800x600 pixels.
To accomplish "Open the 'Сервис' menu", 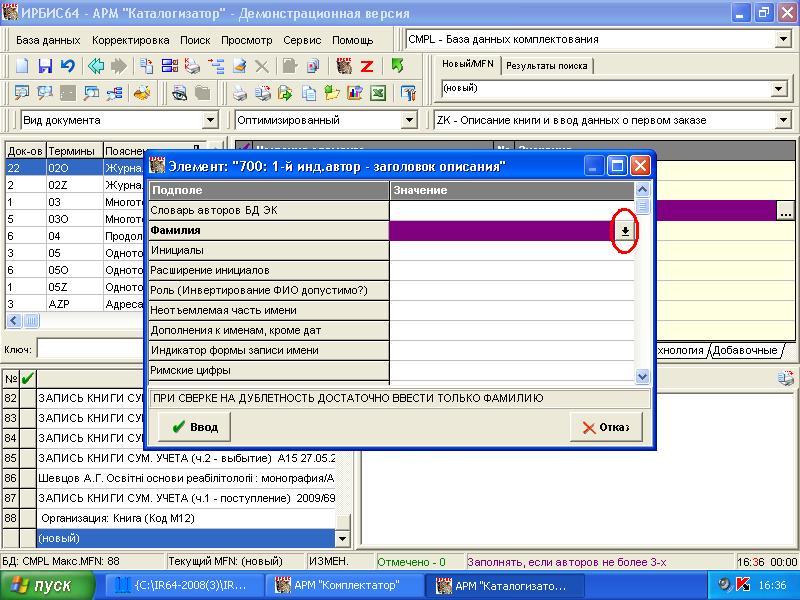I will 302,40.
